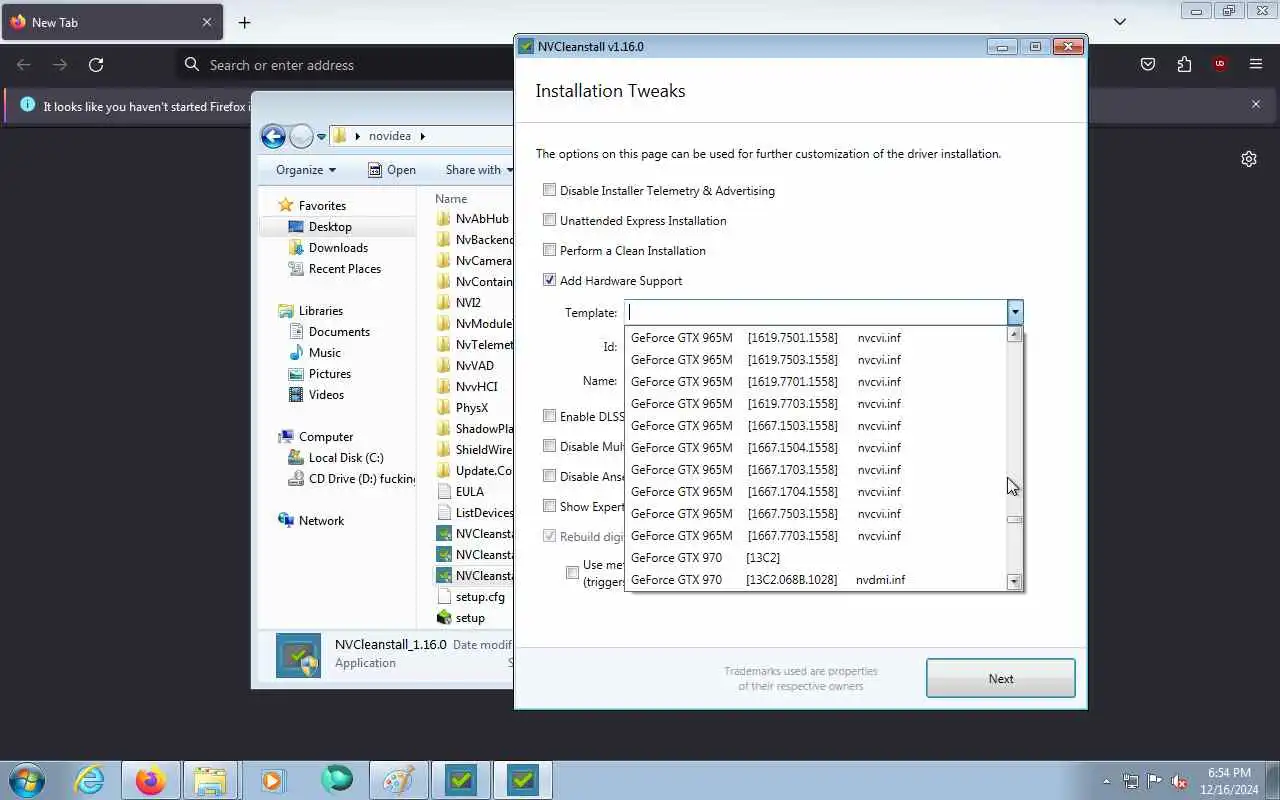Viewport: 1280px width, 800px height.
Task: Collapse the Template dropdown arrow
Action: (1015, 313)
